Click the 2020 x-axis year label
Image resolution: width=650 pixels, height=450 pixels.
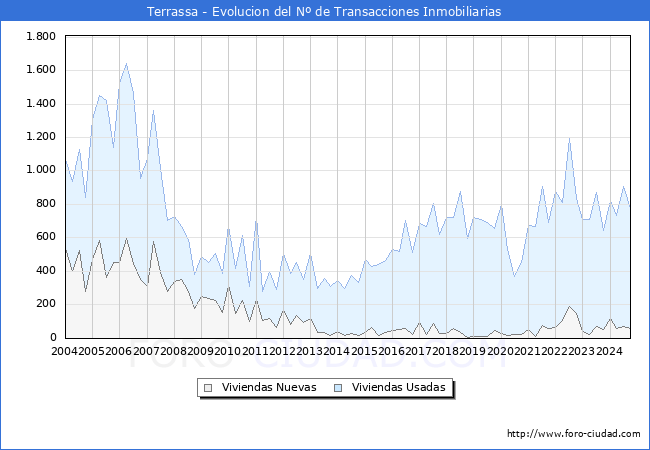500,351
